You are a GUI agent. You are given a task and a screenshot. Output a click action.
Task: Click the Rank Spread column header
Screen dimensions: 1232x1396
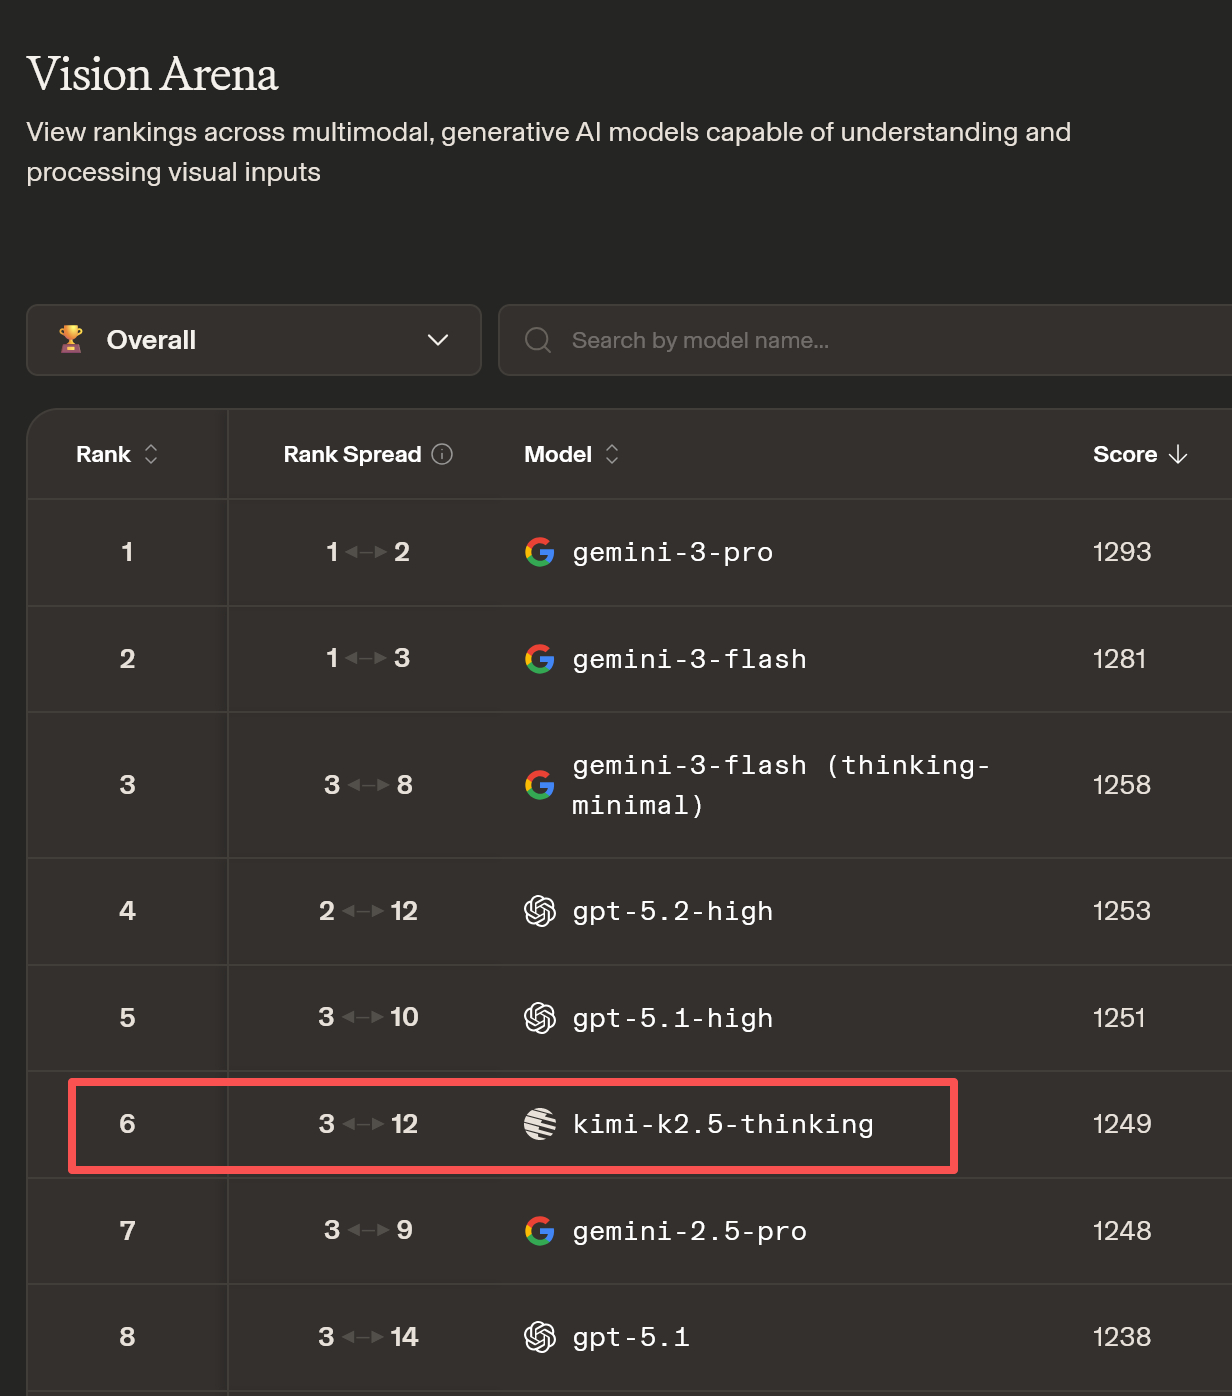coord(352,454)
